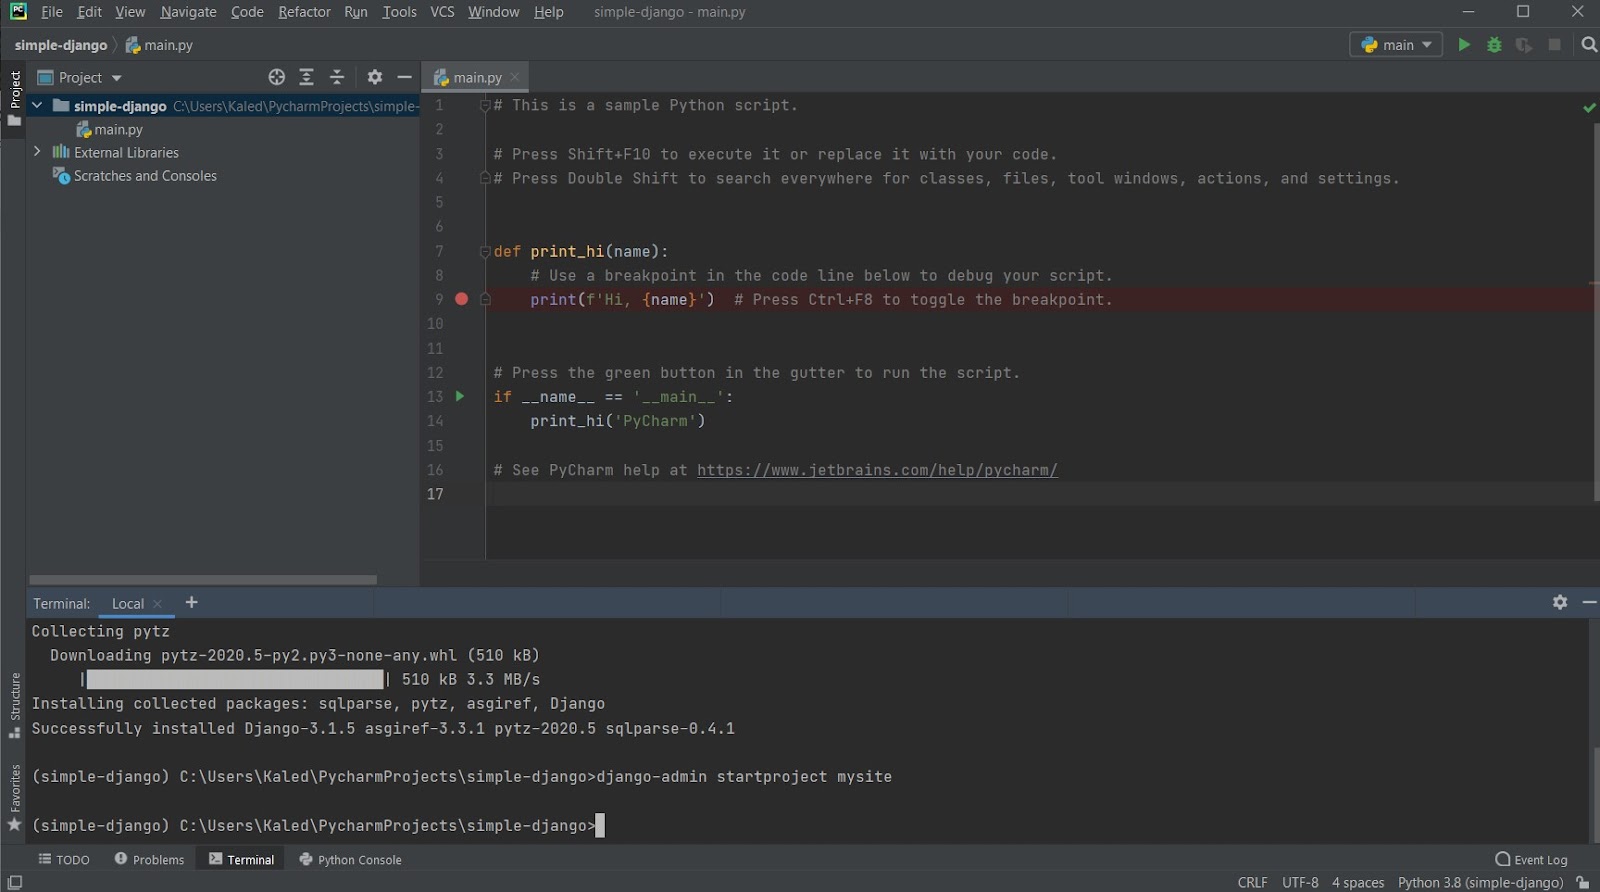Run with coverage icon in toolbar
Viewport: 1600px width, 892px height.
1524,45
